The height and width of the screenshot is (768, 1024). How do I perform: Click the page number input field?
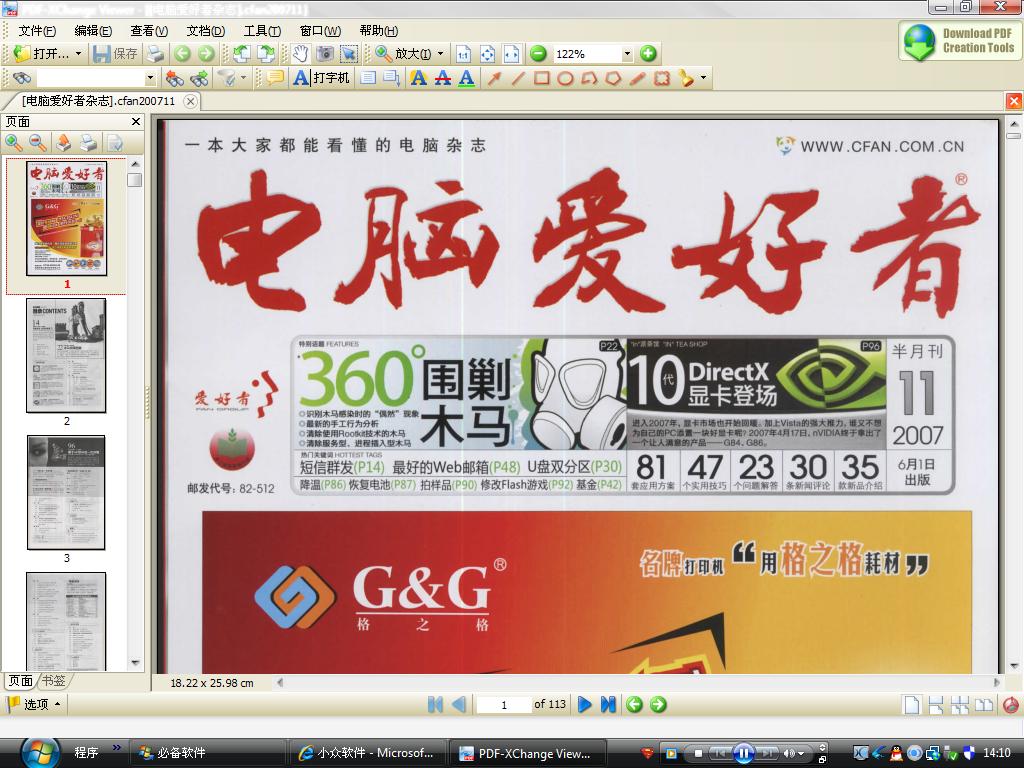(x=504, y=705)
